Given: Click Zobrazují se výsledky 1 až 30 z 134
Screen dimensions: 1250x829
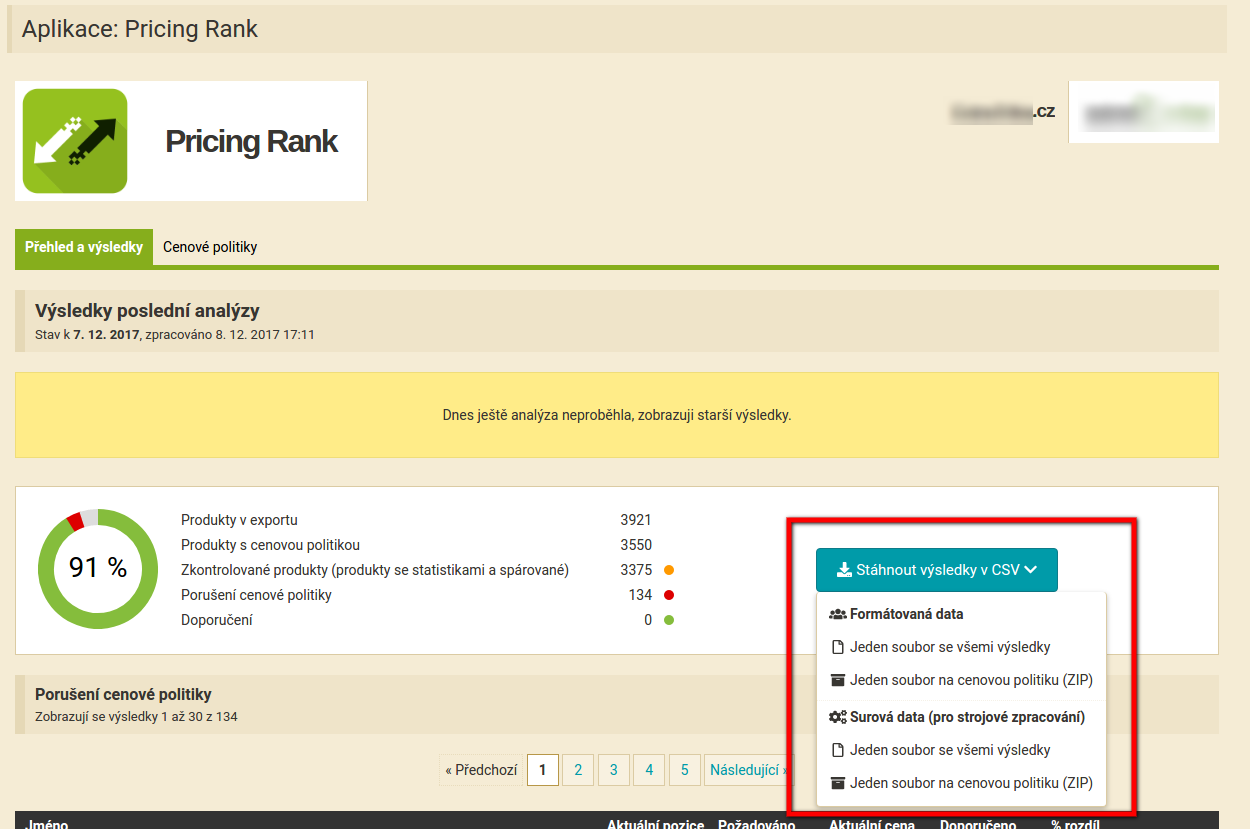Looking at the screenshot, I should [x=136, y=716].
